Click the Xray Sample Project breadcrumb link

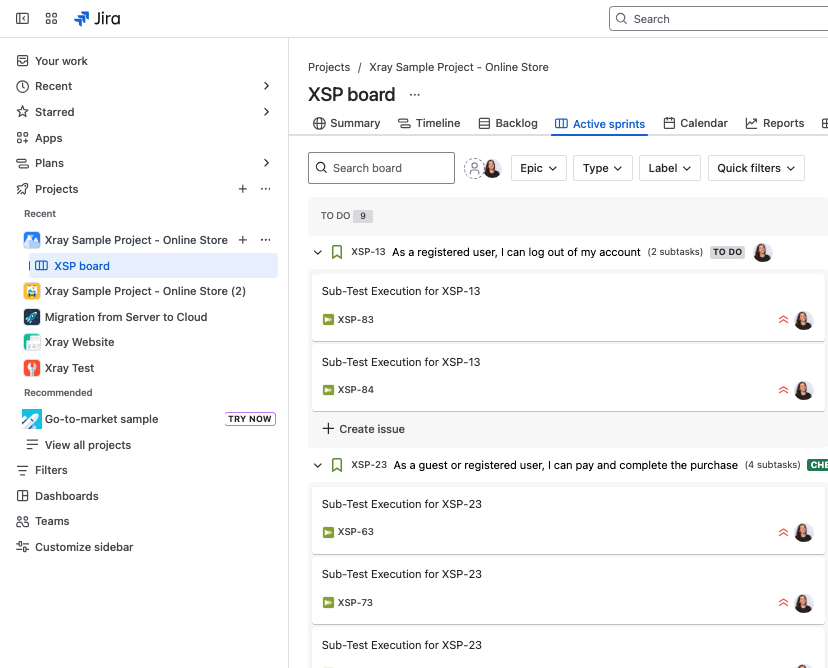[x=458, y=68]
